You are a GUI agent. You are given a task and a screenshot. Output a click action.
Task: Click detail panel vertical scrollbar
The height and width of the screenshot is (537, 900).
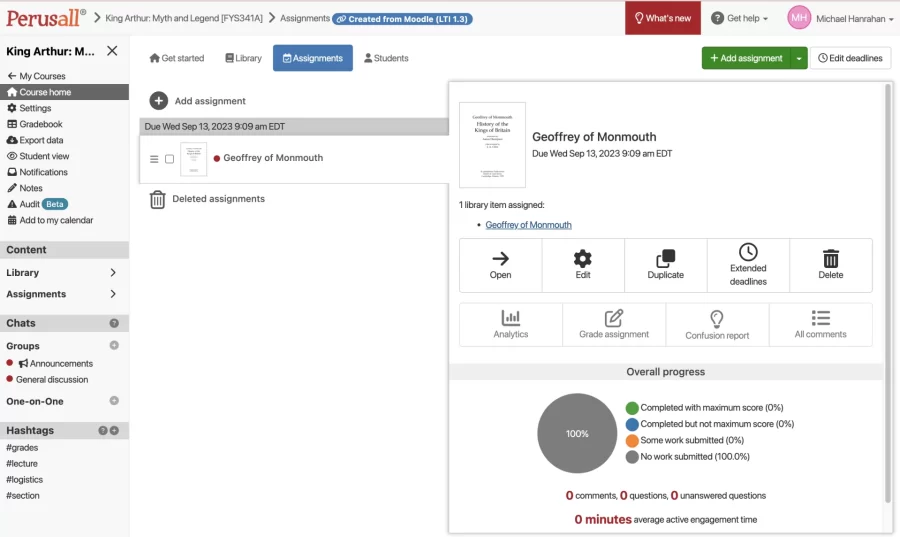pyautogui.click(x=888, y=293)
